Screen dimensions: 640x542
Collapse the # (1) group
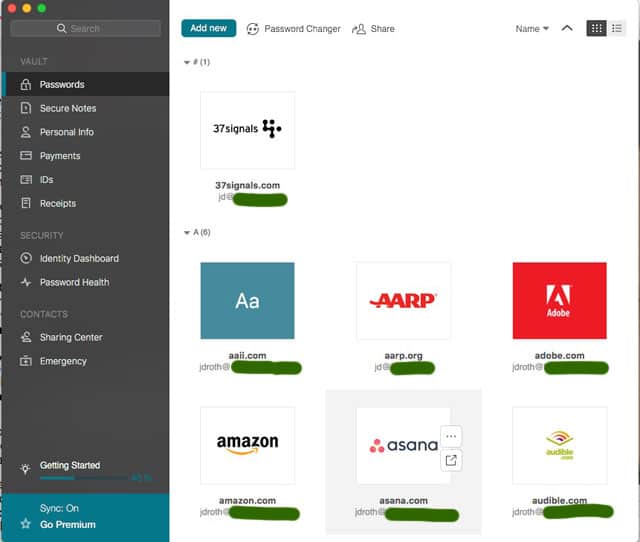click(187, 63)
